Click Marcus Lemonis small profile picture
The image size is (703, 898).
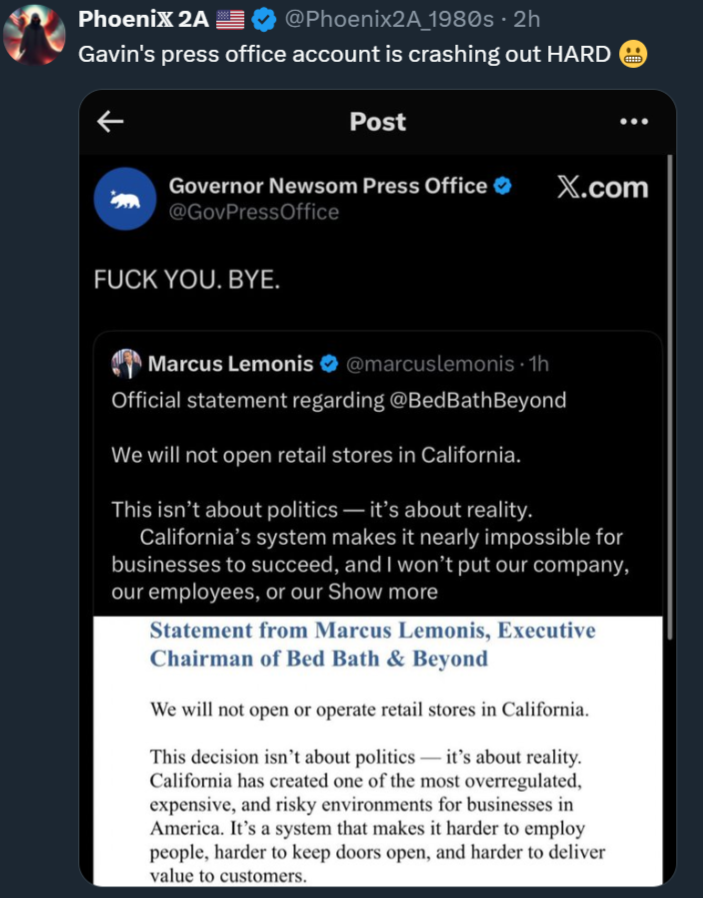tap(127, 364)
